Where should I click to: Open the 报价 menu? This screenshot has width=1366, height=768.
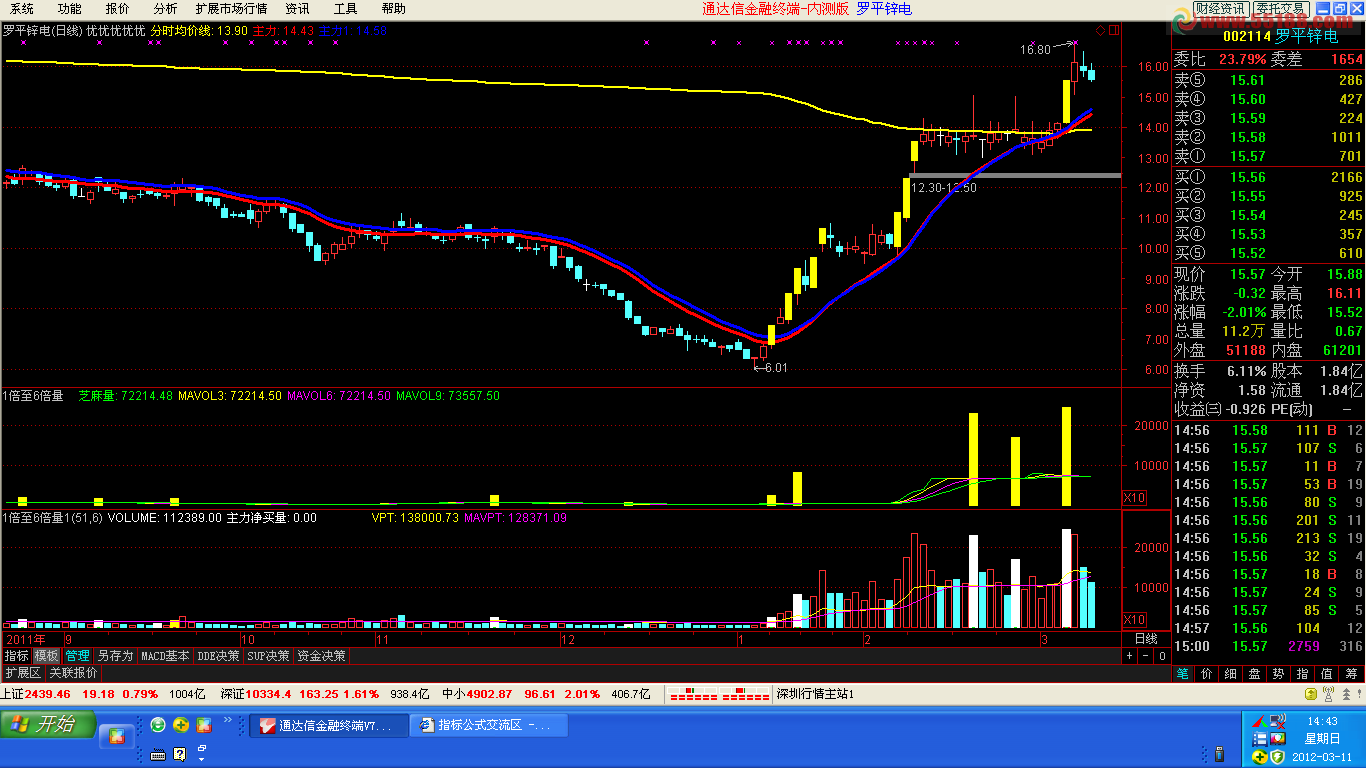[117, 8]
